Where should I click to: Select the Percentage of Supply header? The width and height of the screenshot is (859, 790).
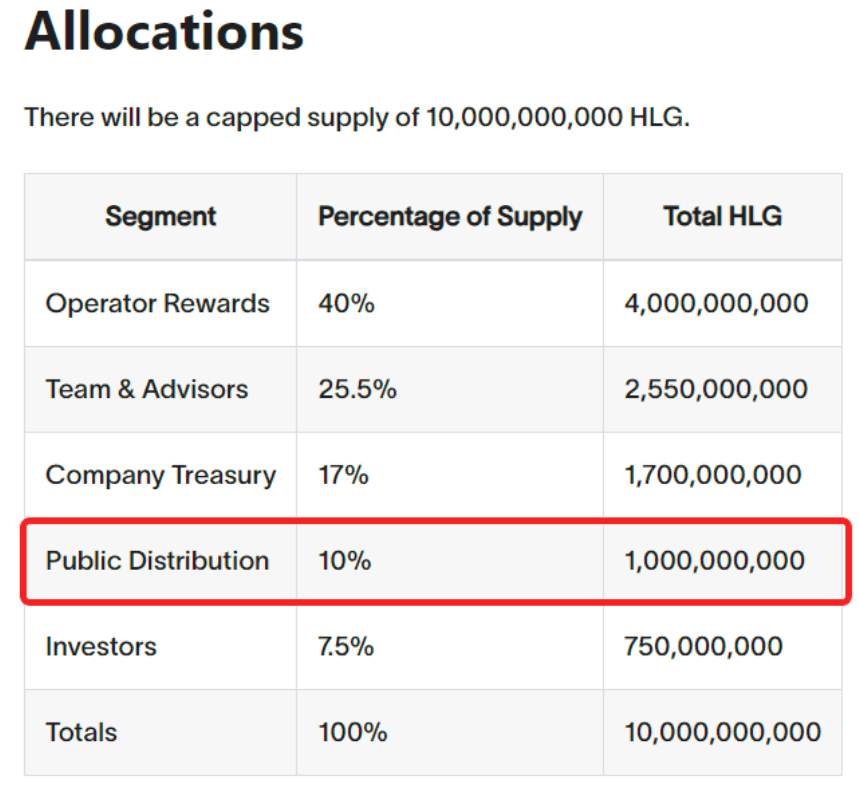point(450,216)
